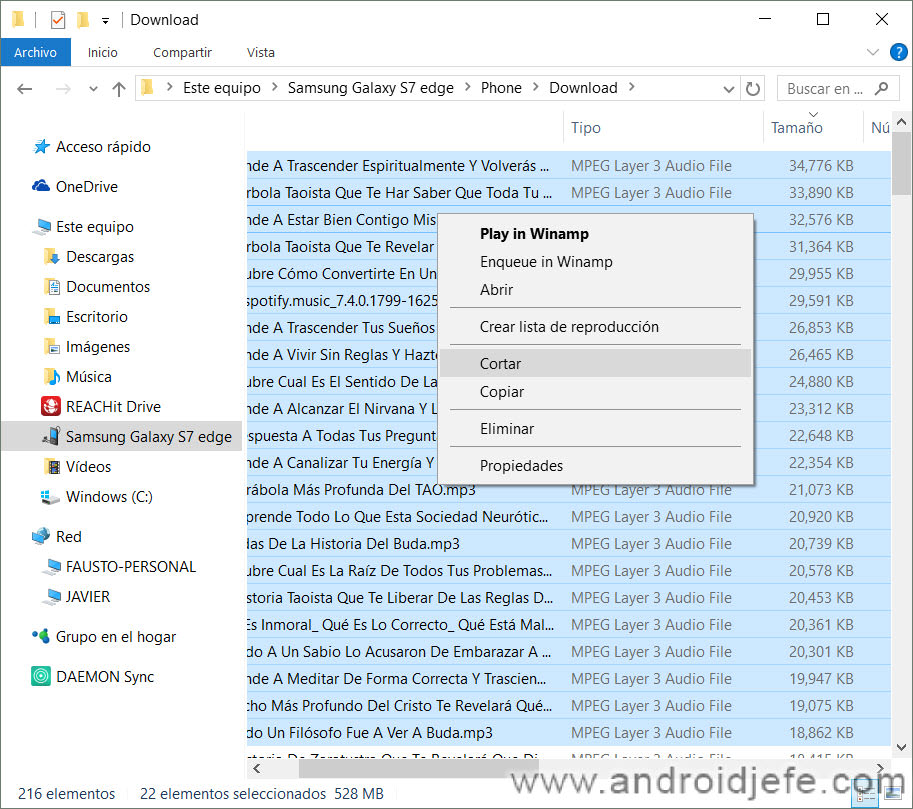Open the Archivo file menu button
The image size is (913, 809).
[x=35, y=52]
